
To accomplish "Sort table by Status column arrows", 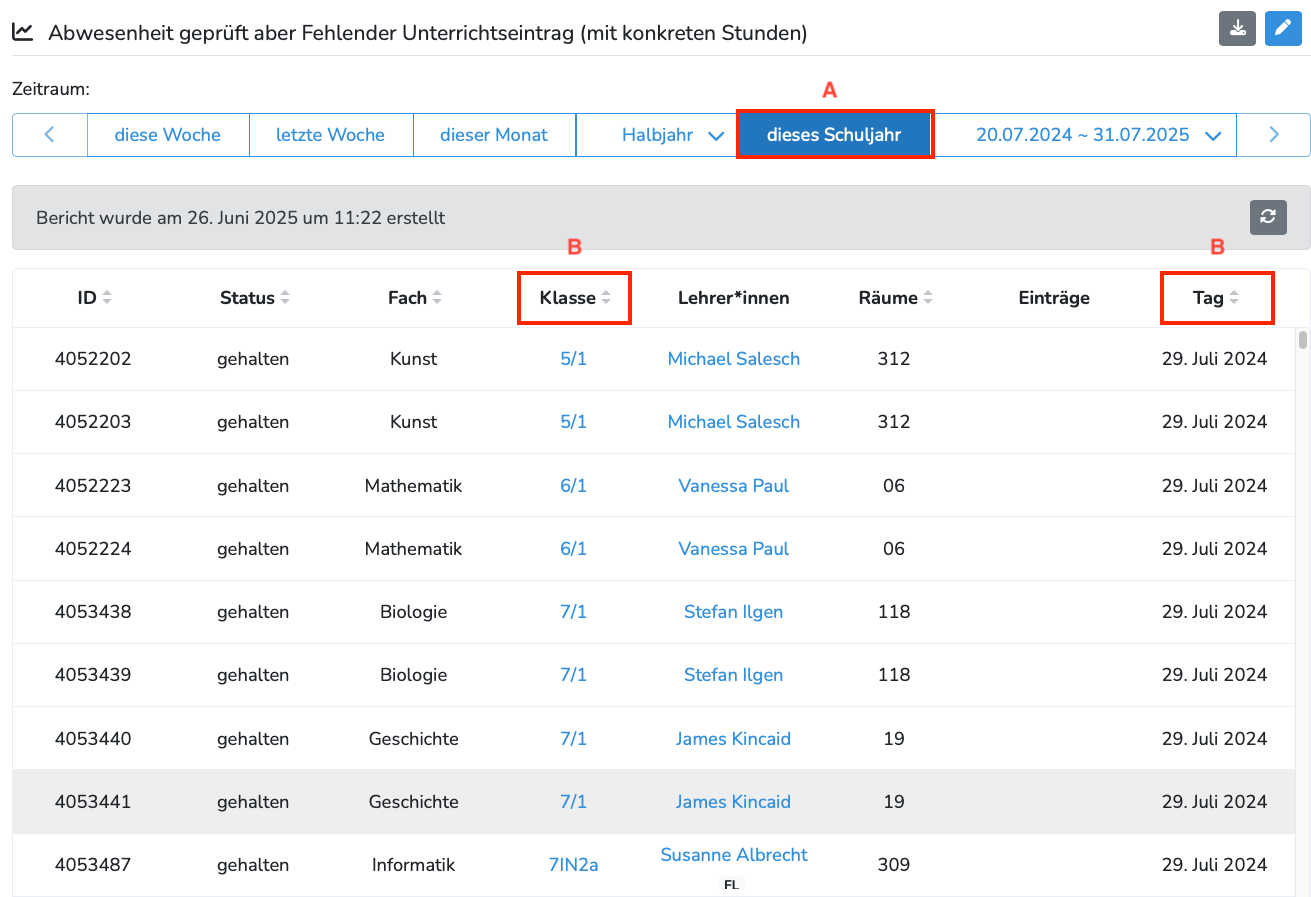I will [x=285, y=298].
